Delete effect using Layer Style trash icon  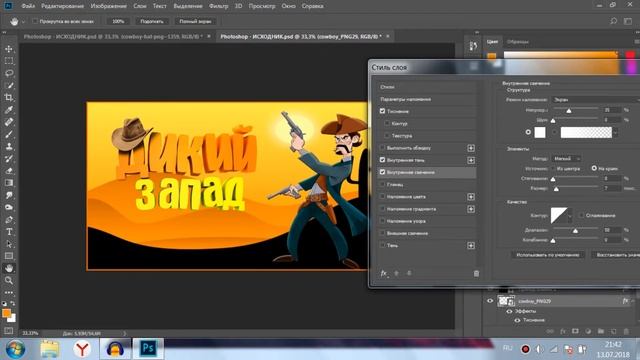point(476,273)
